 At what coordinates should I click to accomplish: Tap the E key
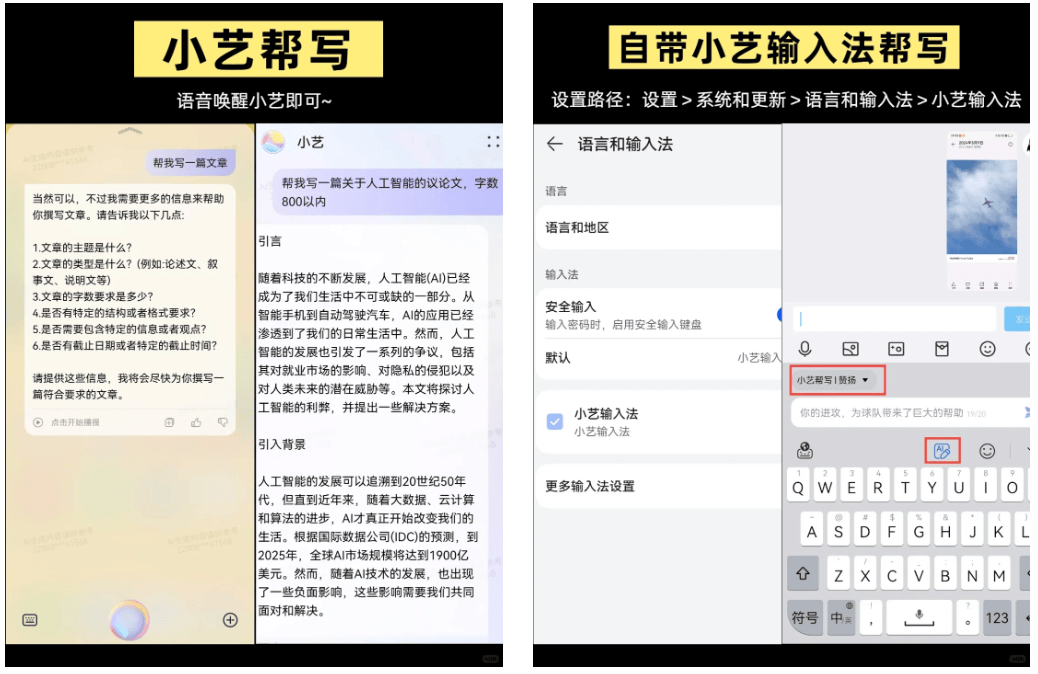pyautogui.click(x=851, y=487)
